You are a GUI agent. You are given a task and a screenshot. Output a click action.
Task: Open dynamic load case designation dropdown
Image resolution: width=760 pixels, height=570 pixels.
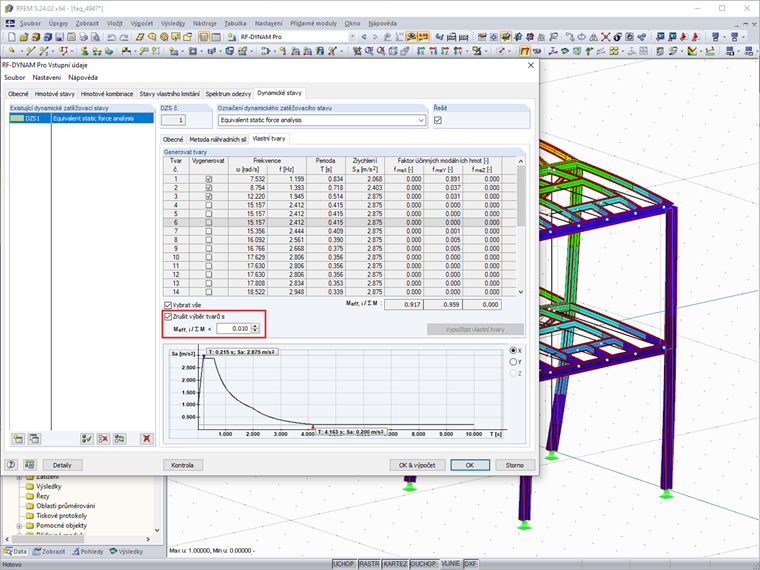click(421, 120)
